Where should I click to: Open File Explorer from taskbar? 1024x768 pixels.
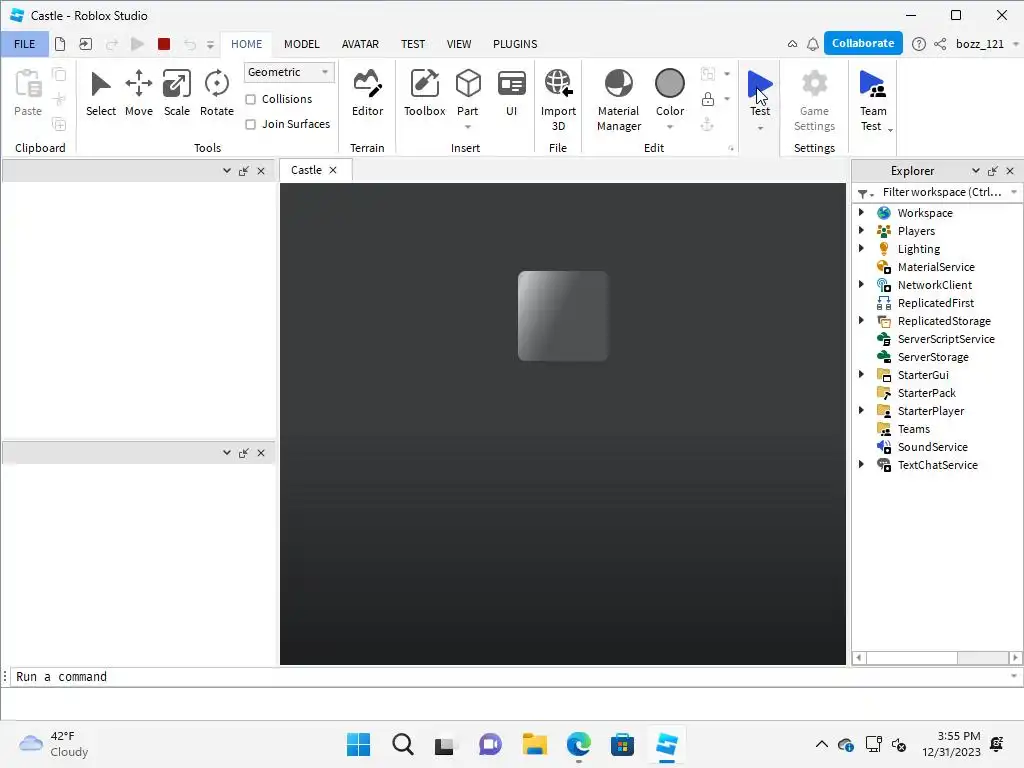534,744
